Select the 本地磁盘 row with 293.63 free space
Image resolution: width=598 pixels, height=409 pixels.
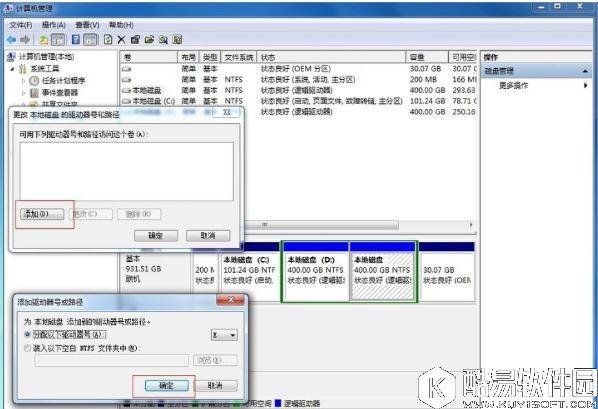(299, 90)
